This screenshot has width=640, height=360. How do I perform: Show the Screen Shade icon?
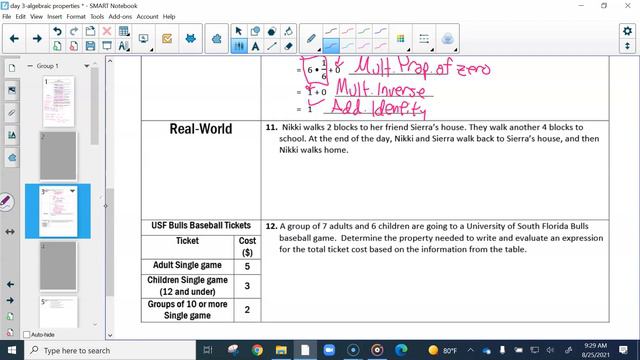pos(107,46)
